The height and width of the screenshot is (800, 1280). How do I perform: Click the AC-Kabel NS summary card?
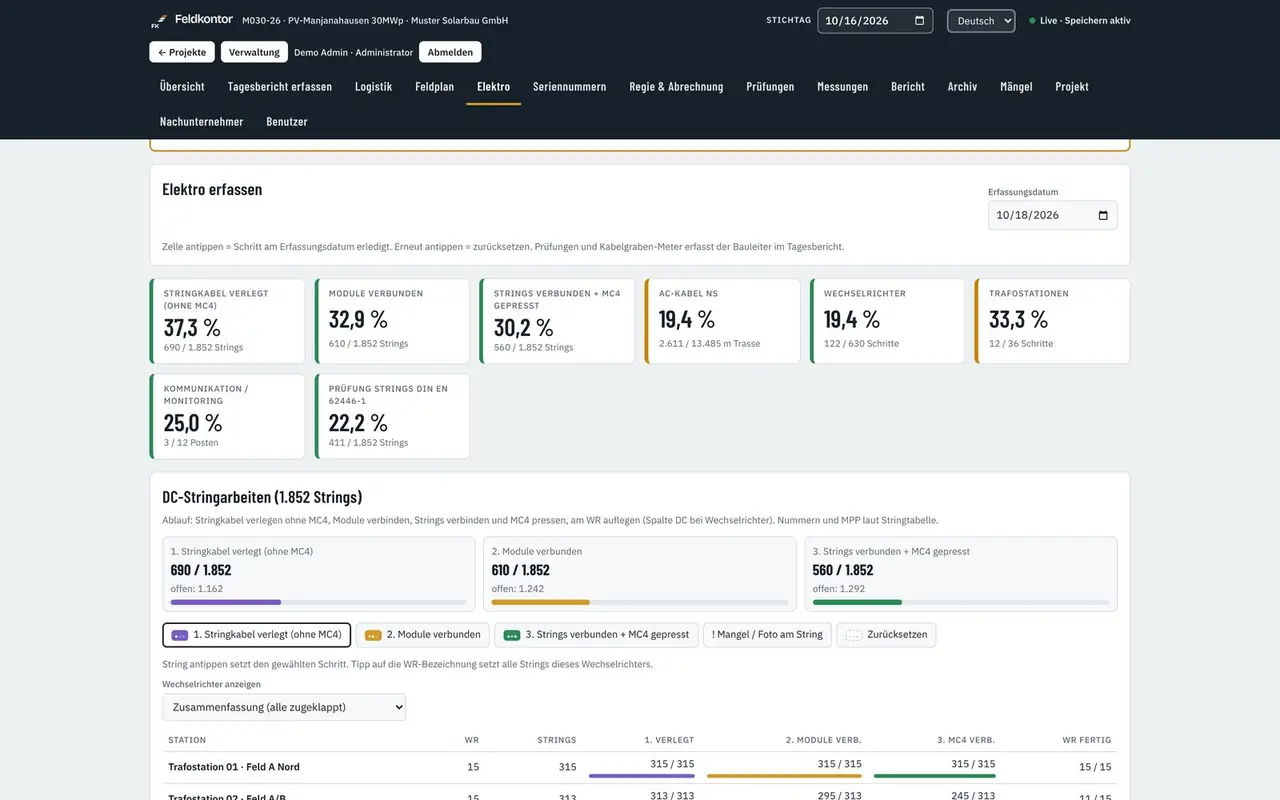click(x=723, y=321)
